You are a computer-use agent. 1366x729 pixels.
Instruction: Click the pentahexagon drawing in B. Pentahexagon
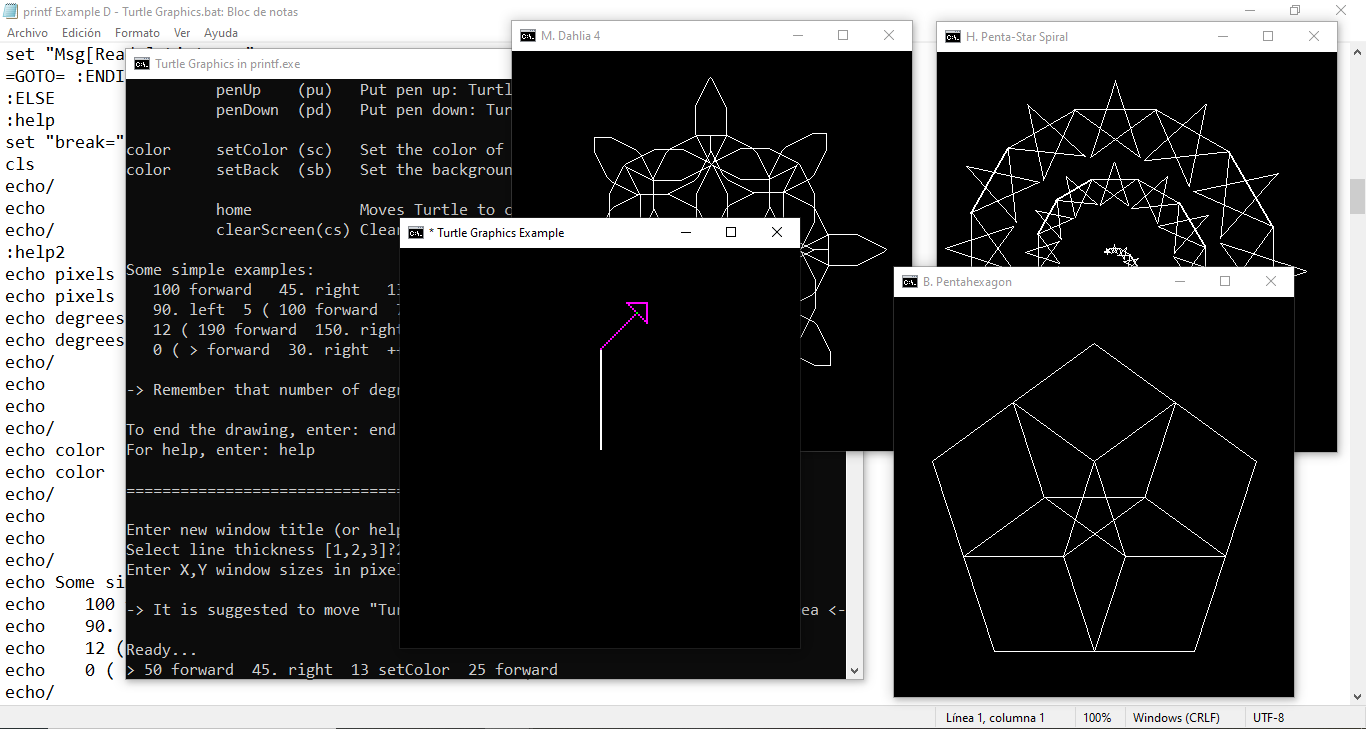click(x=1094, y=498)
